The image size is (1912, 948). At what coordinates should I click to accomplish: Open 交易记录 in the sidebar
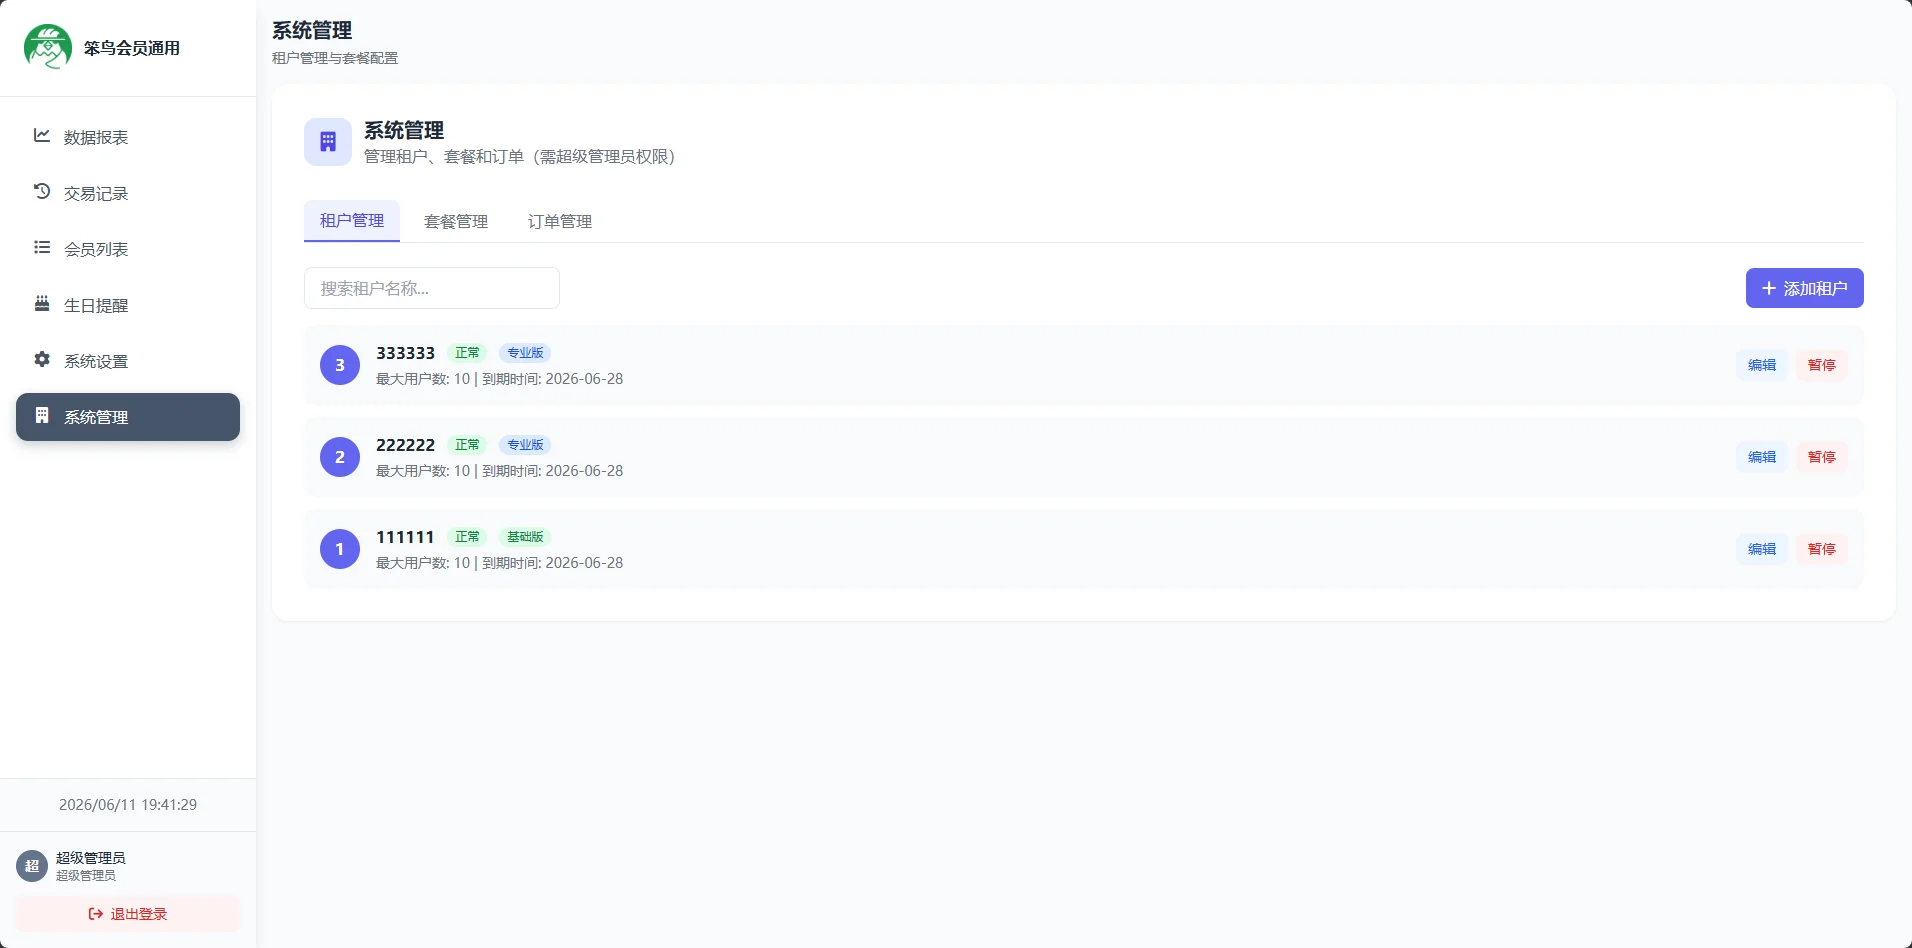point(128,193)
